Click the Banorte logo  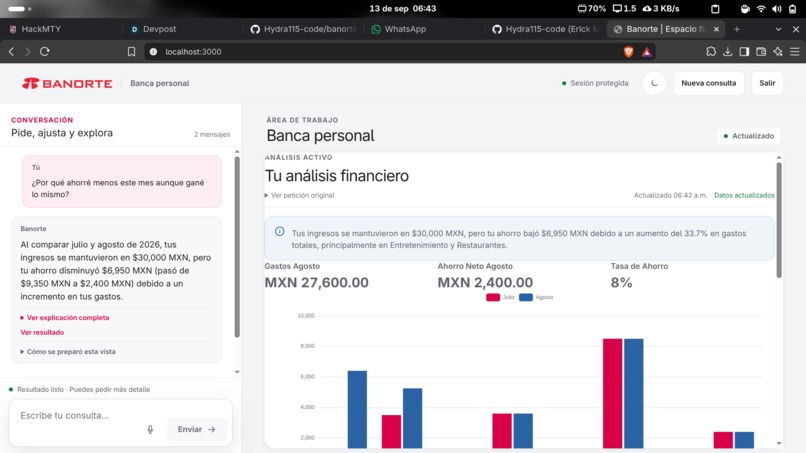[67, 83]
